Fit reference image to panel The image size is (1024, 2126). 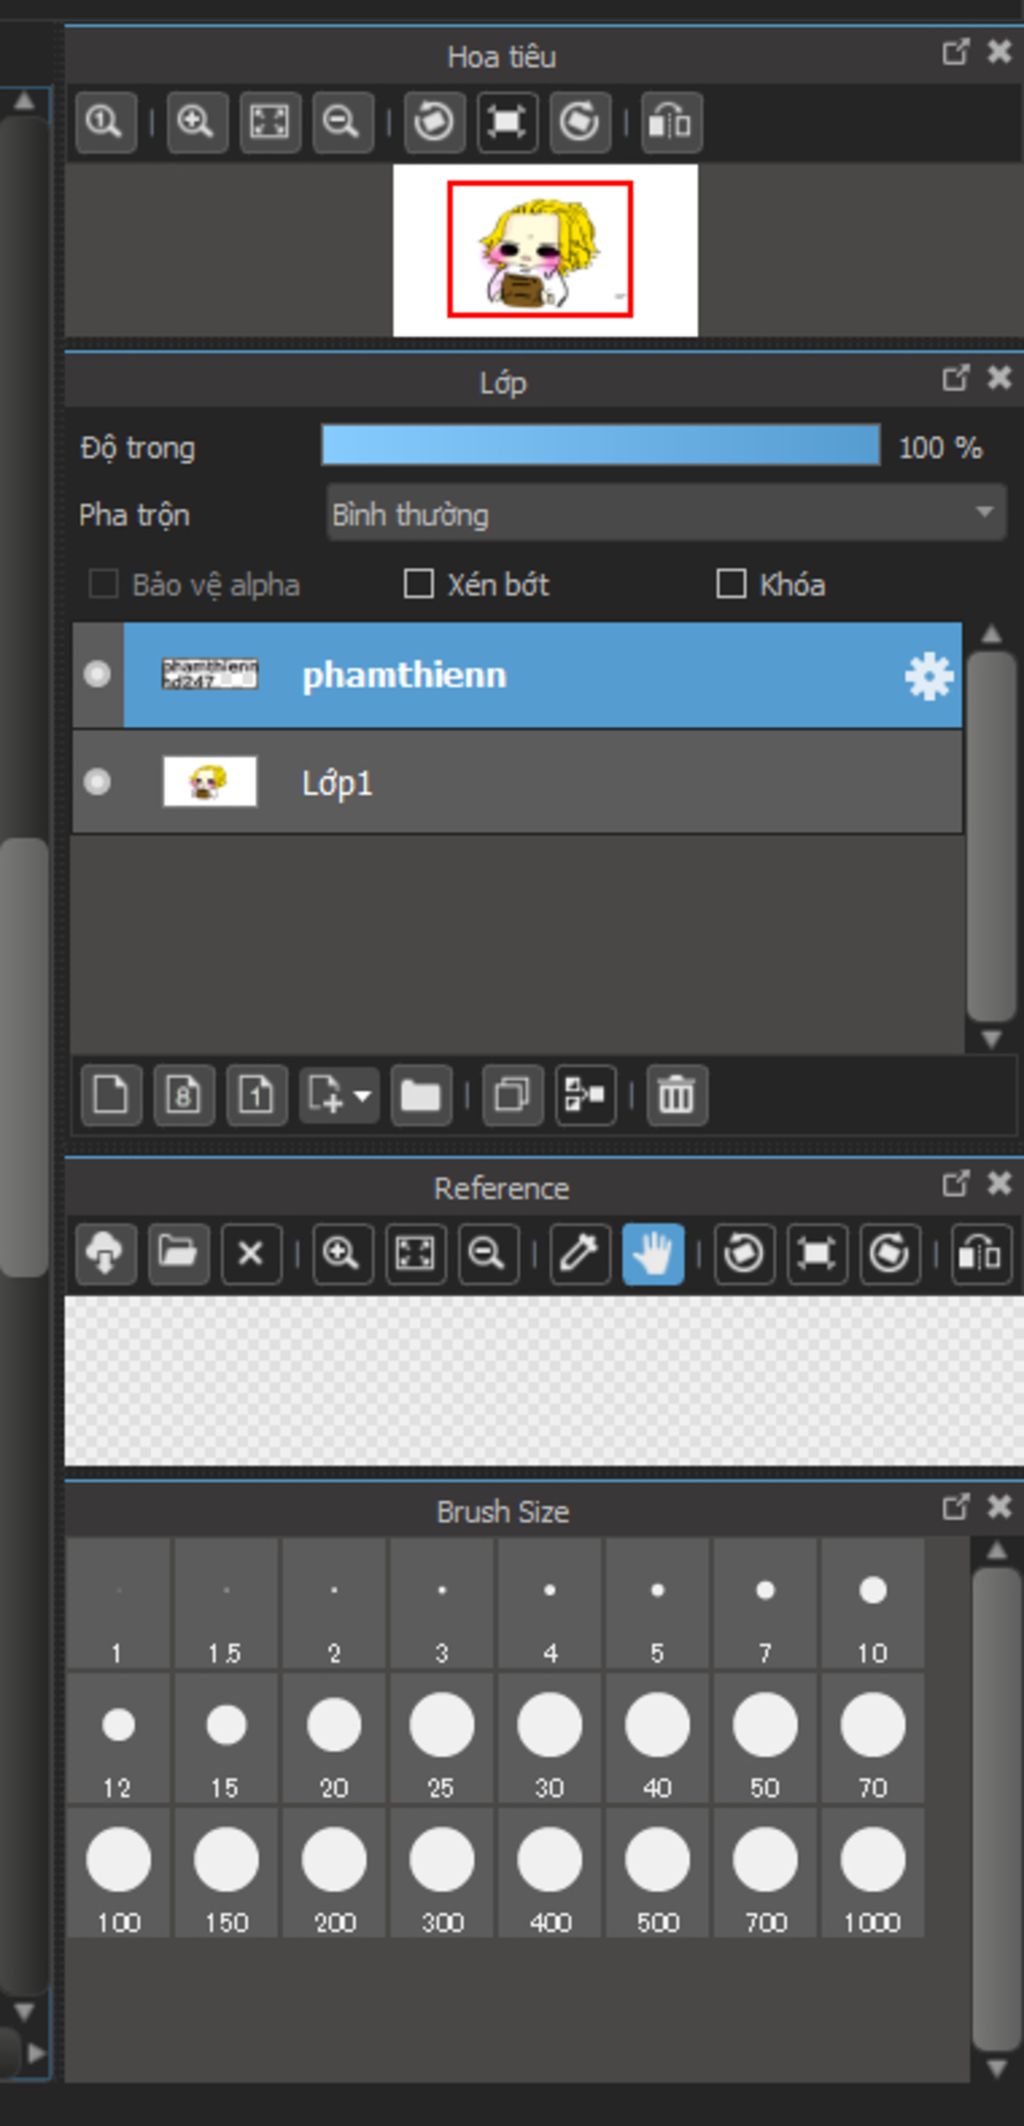[416, 1253]
